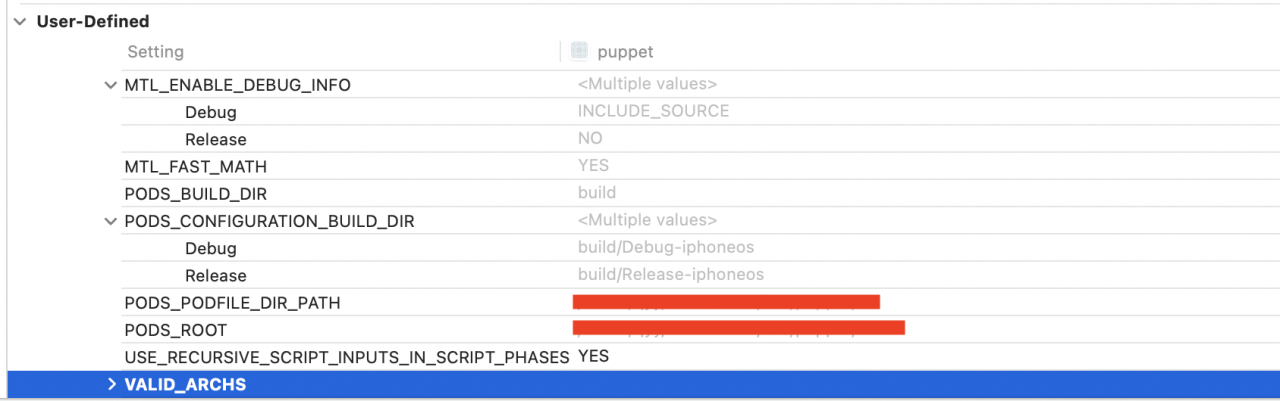Select the PODS_PODFILE_DIR_PATH setting
The image size is (1280, 401).
click(232, 302)
